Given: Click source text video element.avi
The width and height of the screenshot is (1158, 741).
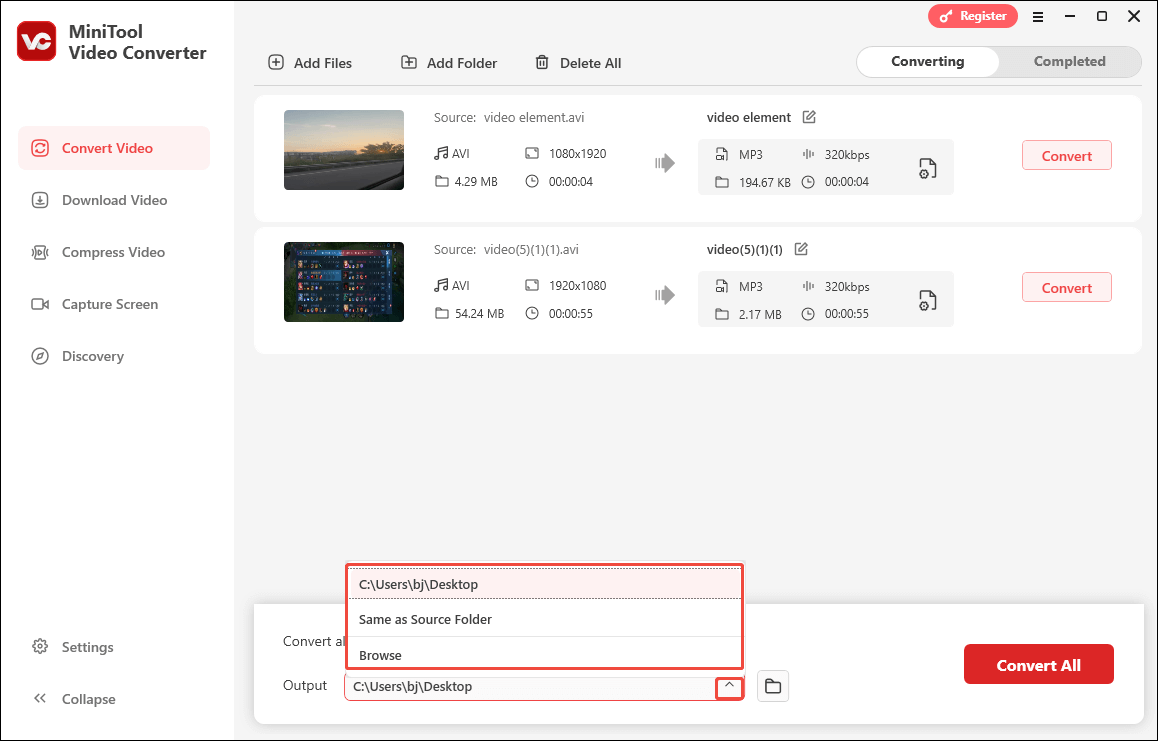Looking at the screenshot, I should pyautogui.click(x=534, y=117).
